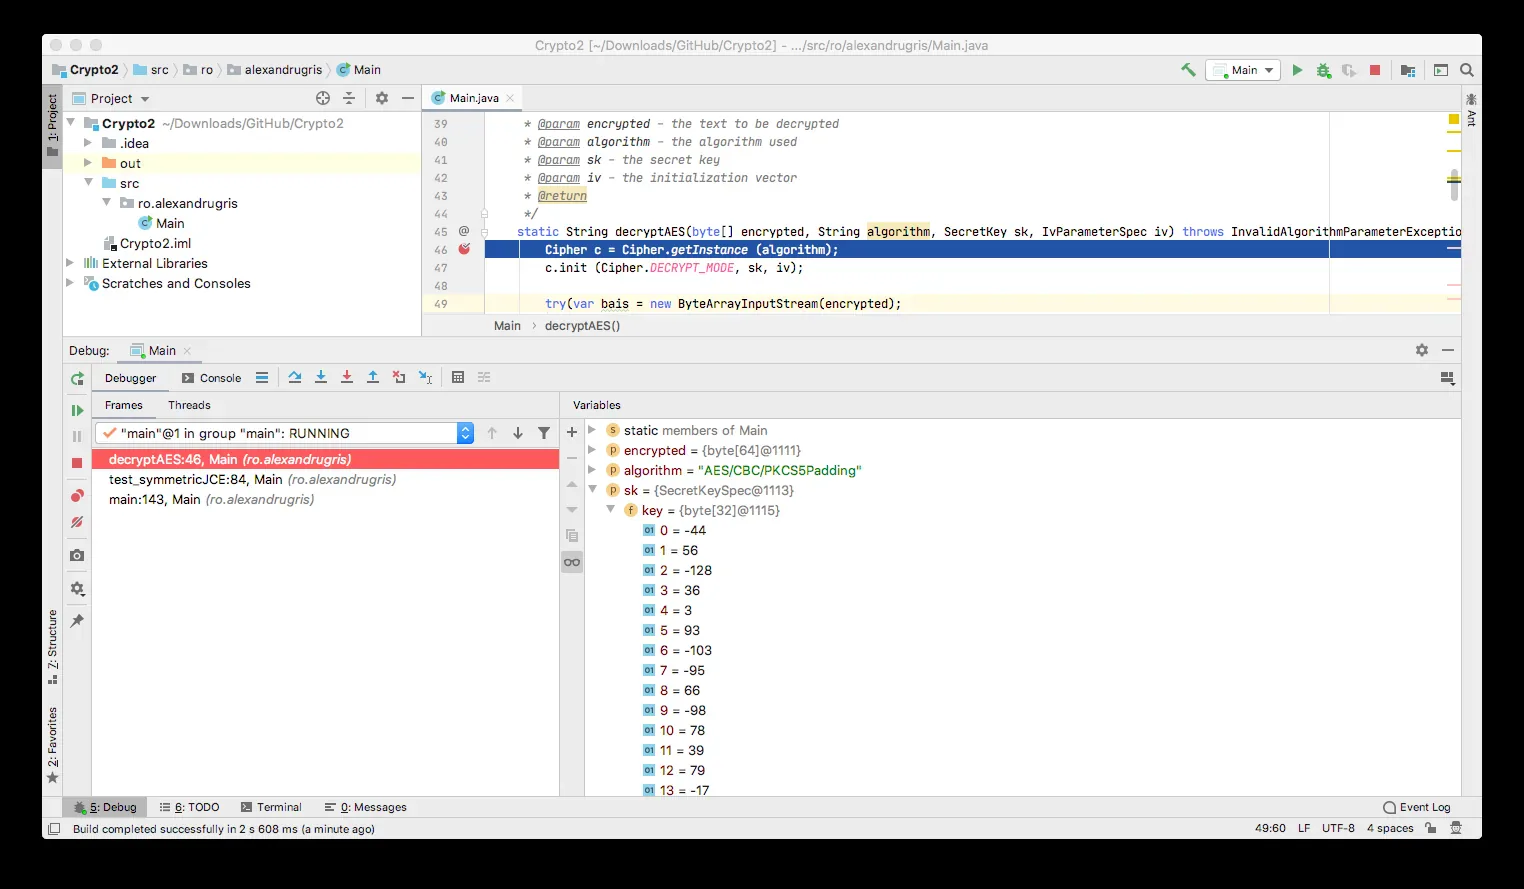The image size is (1524, 889).
Task: Click the scroll-from-source target icon in Project panel
Action: coord(323,98)
